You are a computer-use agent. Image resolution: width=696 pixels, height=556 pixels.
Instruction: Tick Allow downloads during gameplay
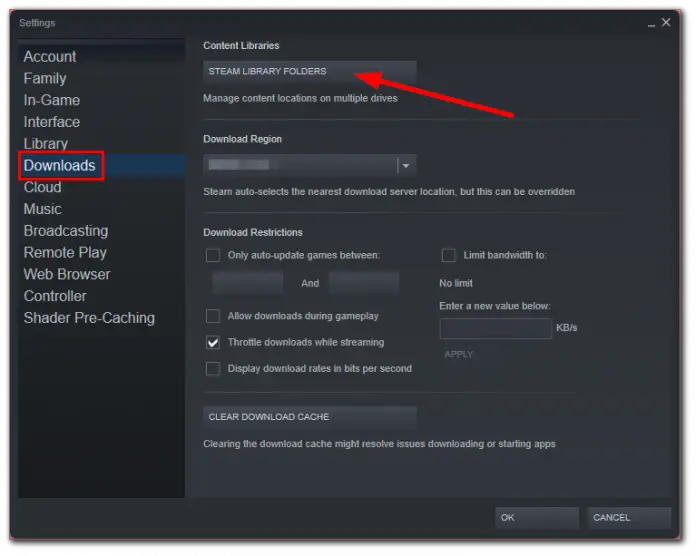(x=213, y=316)
